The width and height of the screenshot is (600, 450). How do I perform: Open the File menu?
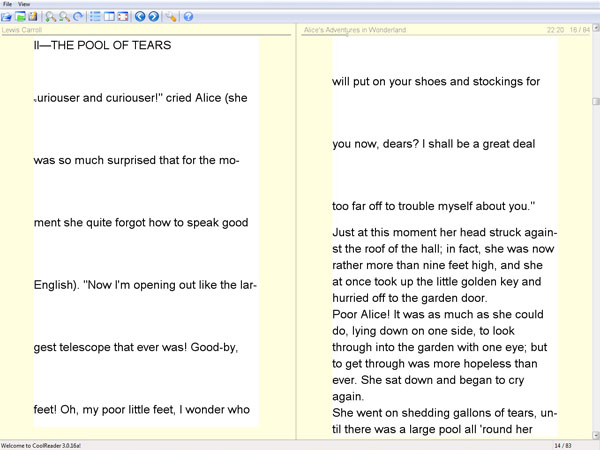(7, 4)
